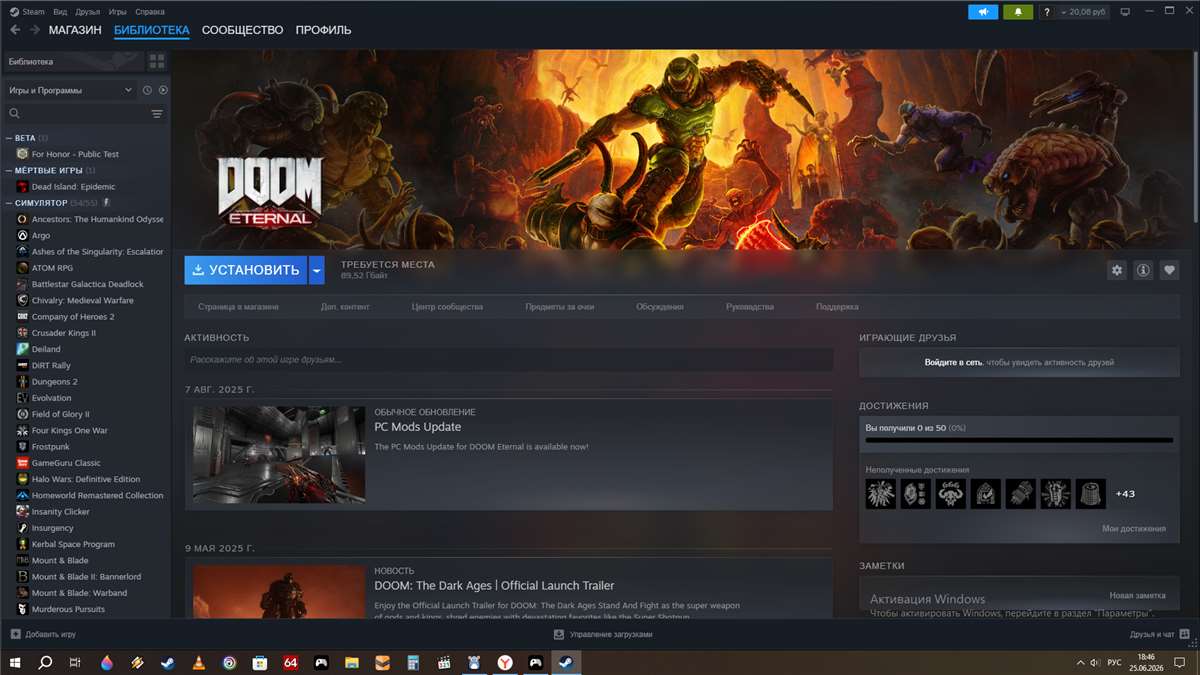
Task: Click the activity status input field
Action: tap(508, 359)
